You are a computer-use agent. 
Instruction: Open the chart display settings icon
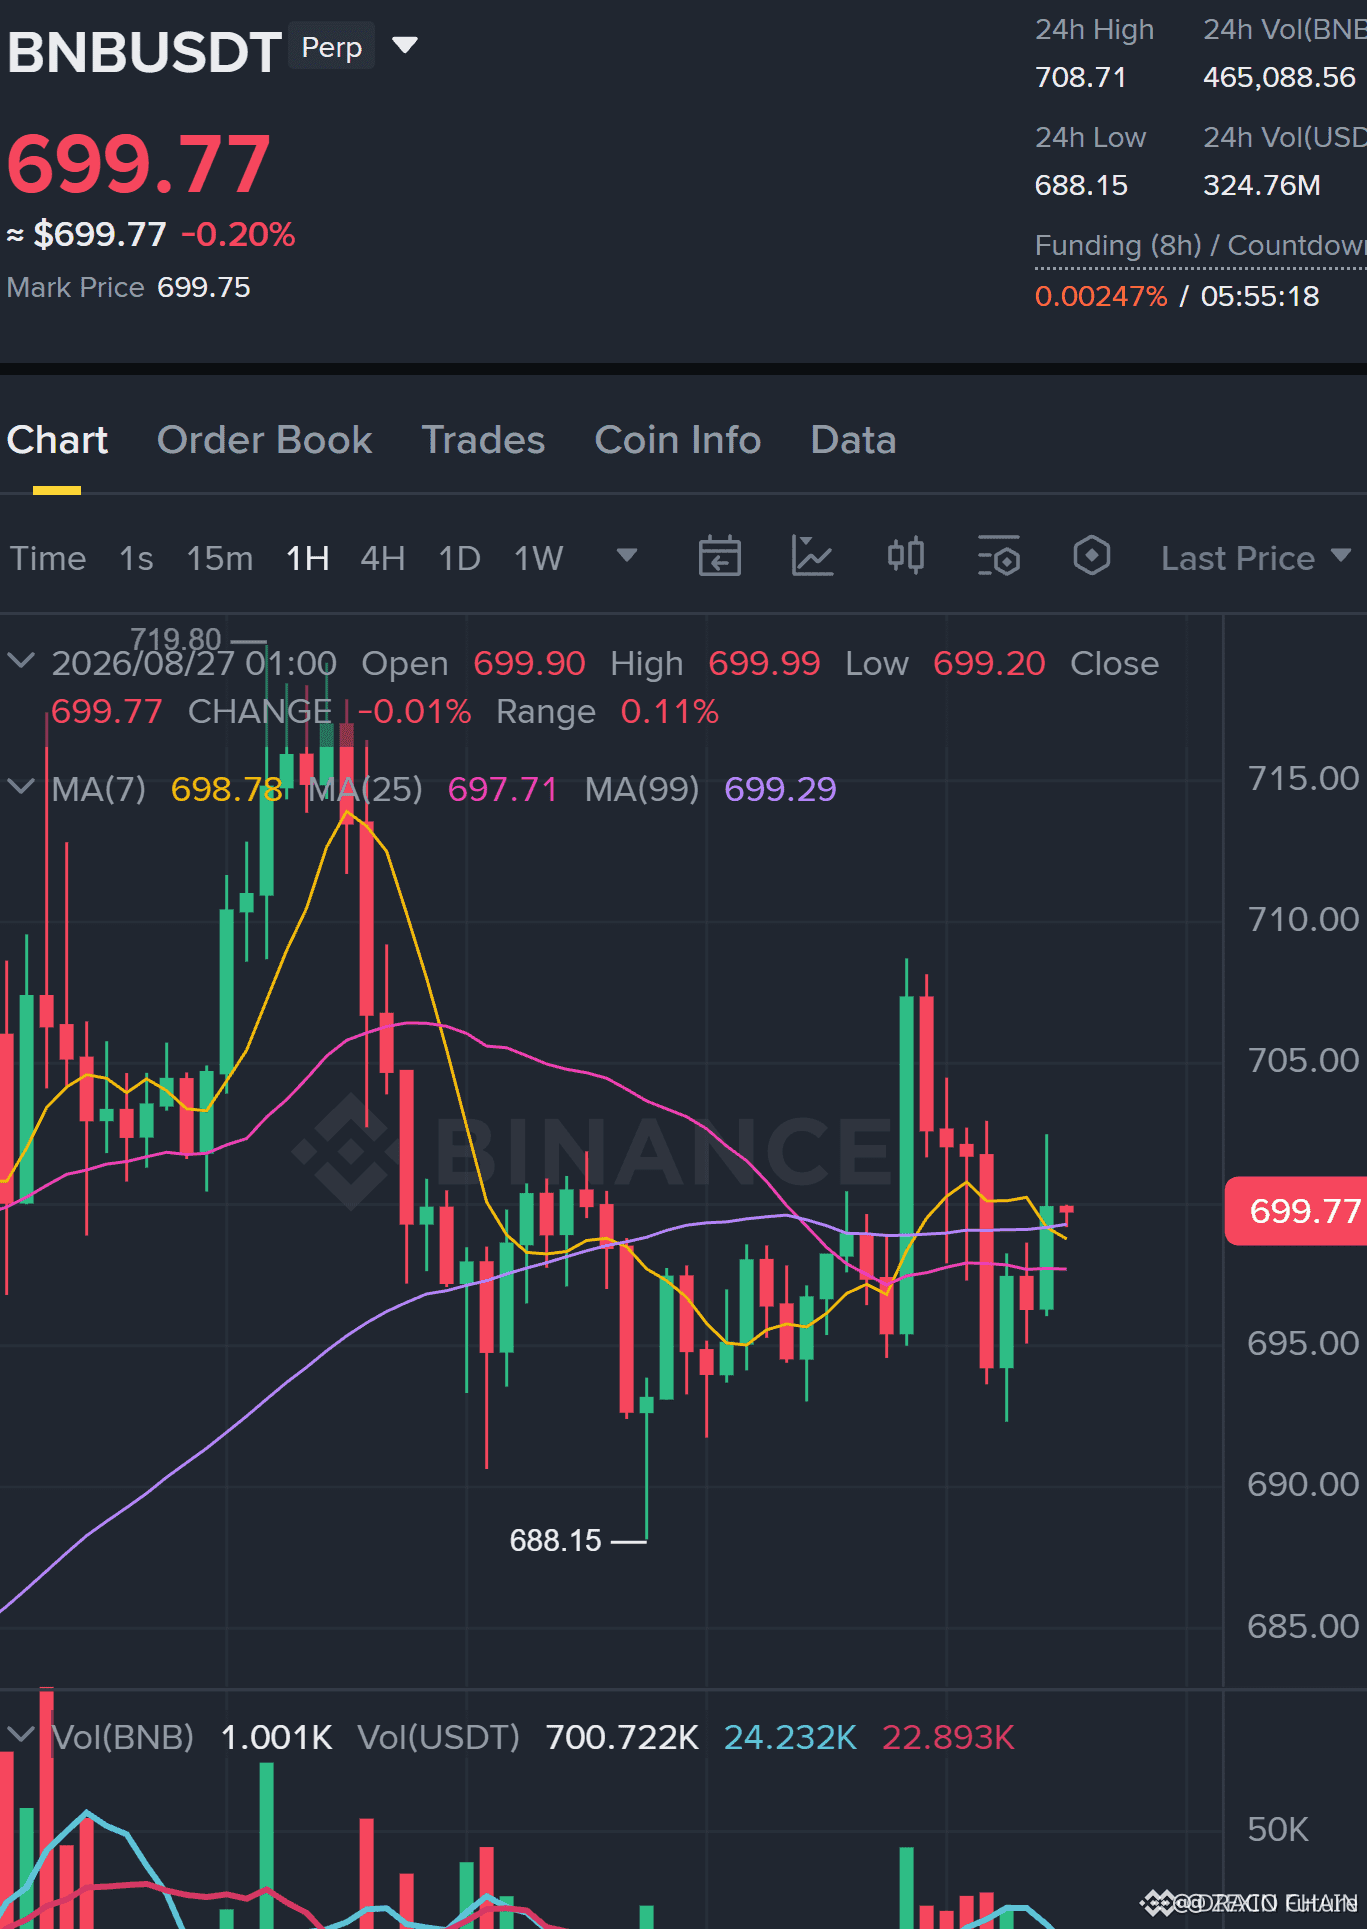point(998,556)
